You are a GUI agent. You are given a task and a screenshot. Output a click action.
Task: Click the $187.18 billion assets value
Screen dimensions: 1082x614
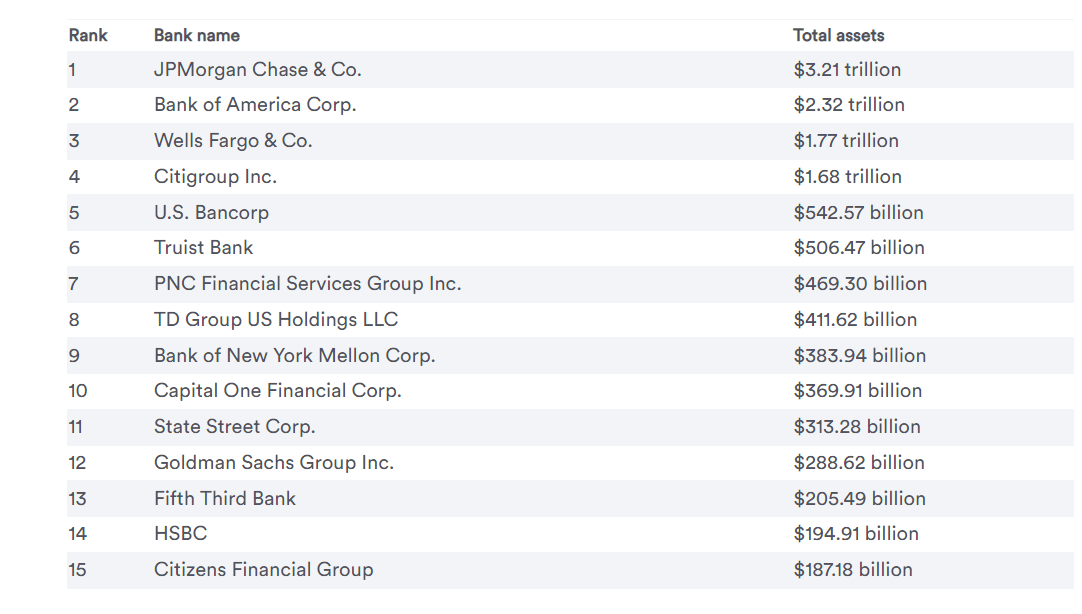point(853,570)
